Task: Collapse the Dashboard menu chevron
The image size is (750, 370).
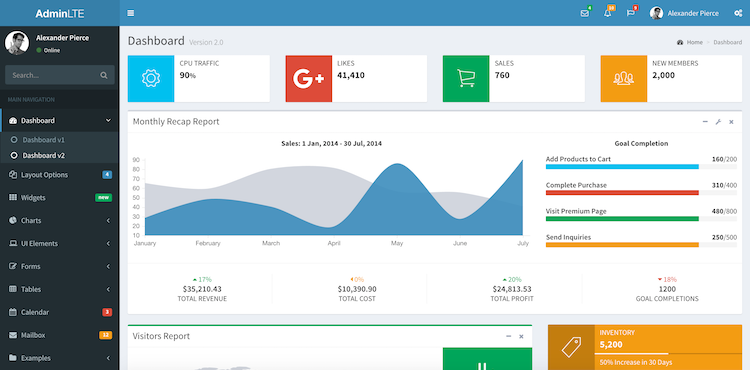Action: click(x=108, y=120)
